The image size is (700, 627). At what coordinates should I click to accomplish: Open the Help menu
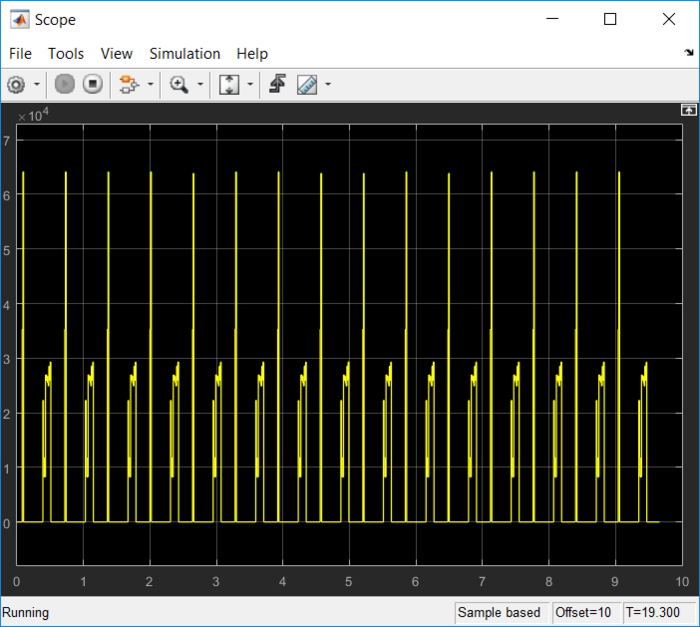(x=252, y=54)
